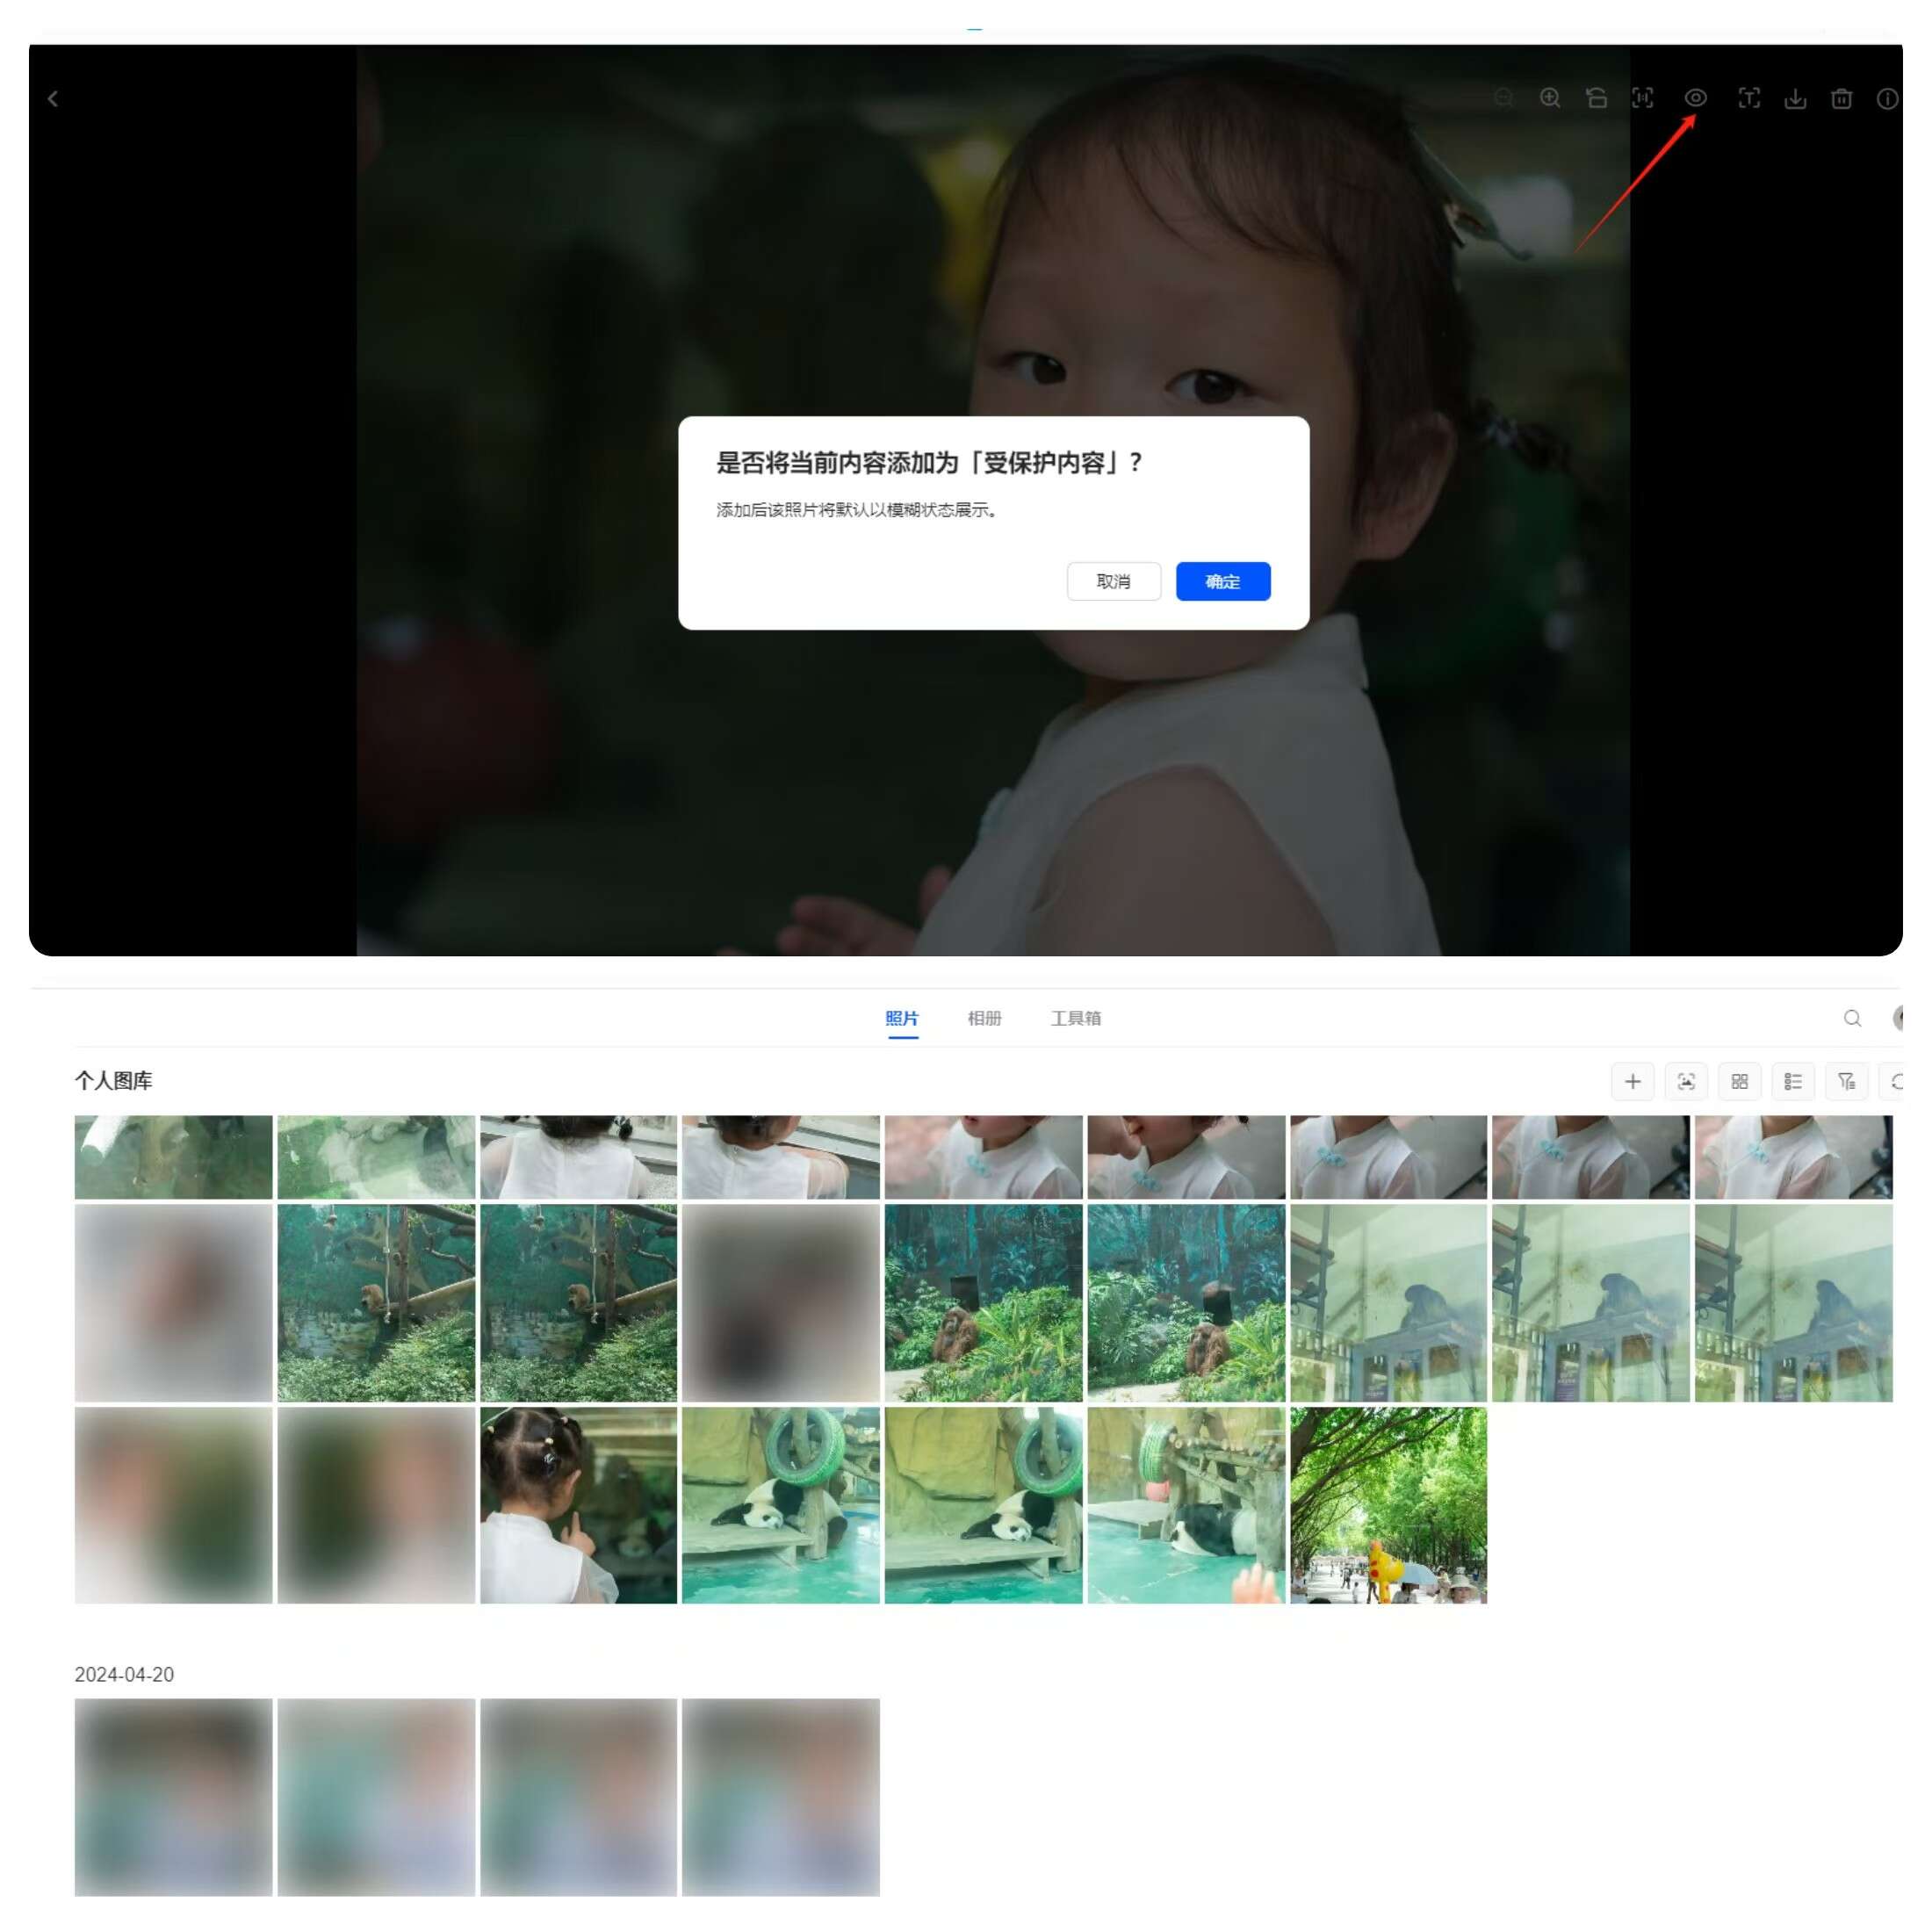The image size is (1932, 1932).
Task: Switch to the 照片 tab
Action: click(901, 1018)
